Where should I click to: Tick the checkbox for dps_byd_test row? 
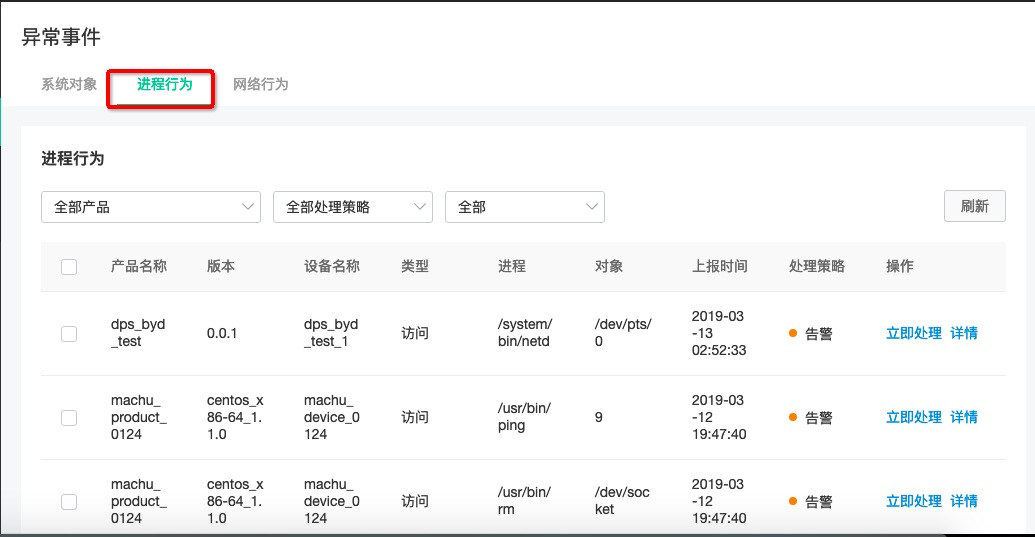click(69, 334)
